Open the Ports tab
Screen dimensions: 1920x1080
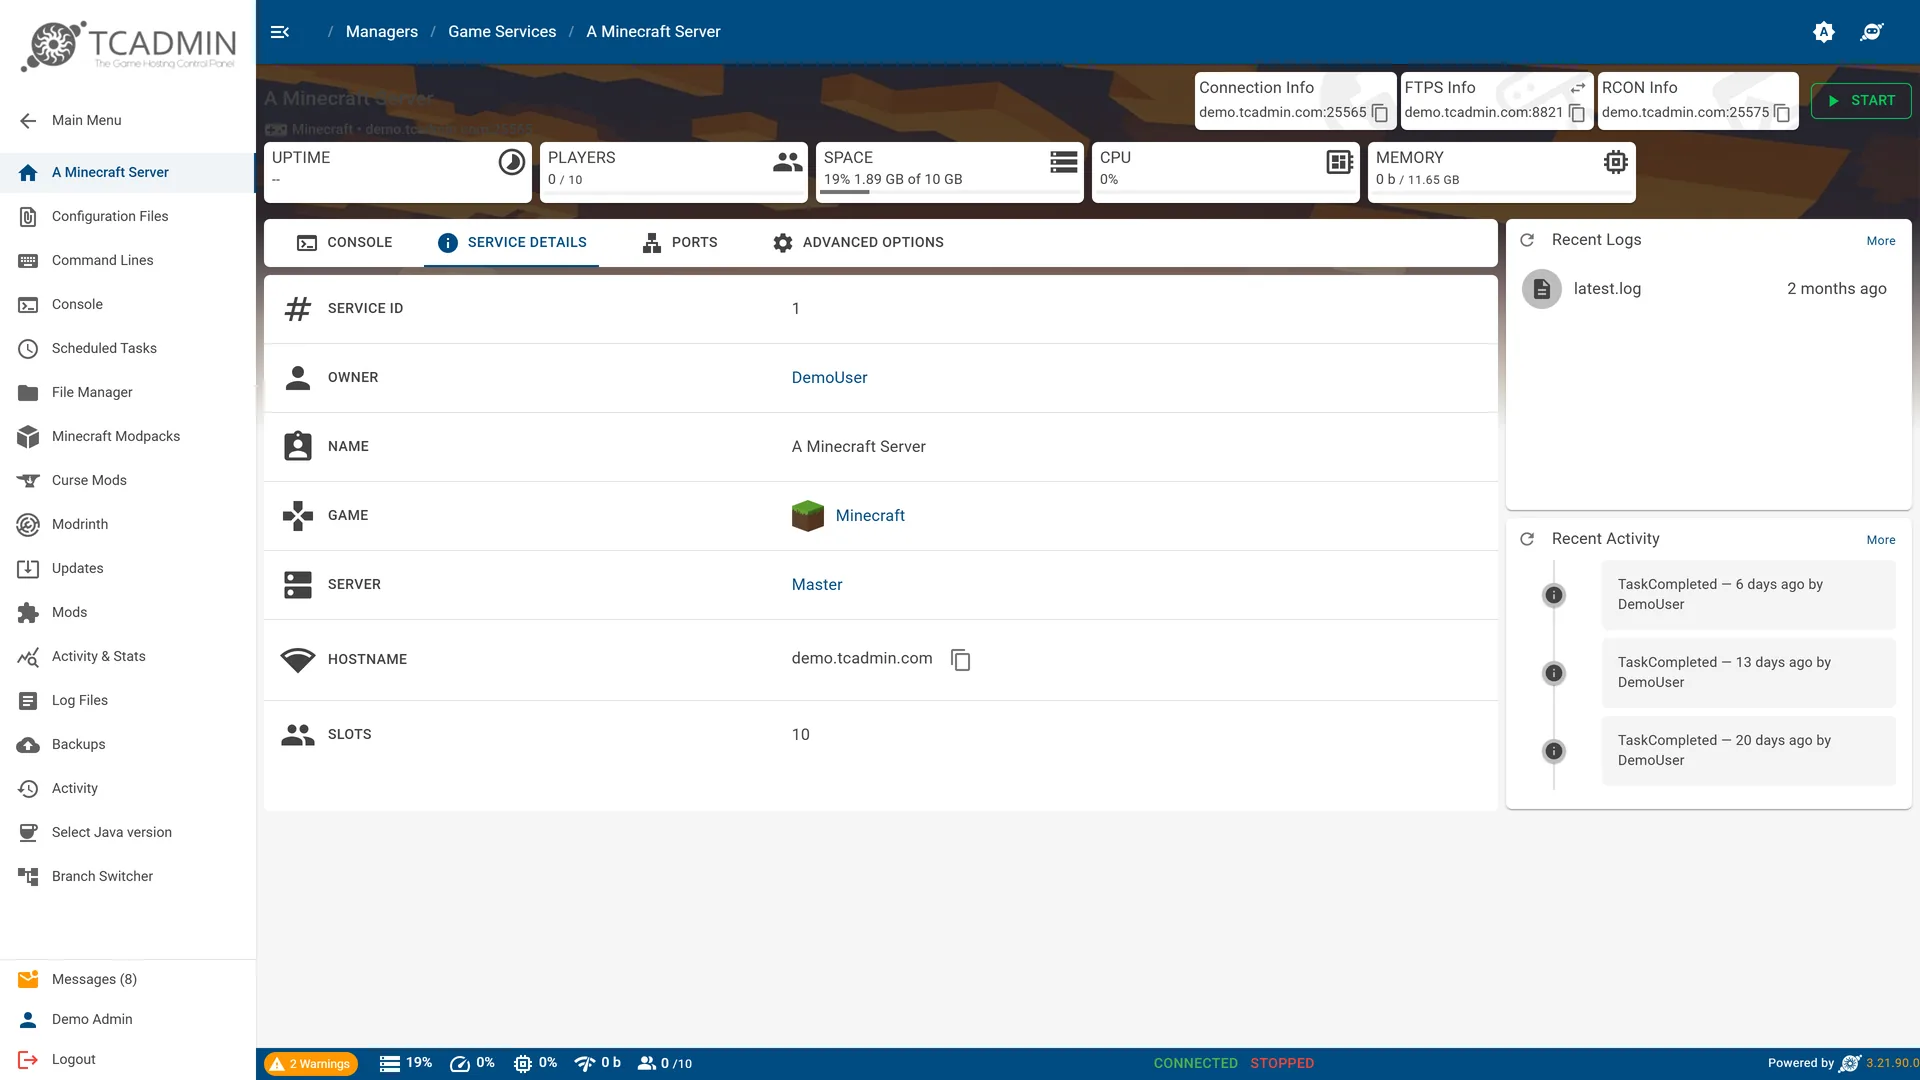tap(680, 243)
